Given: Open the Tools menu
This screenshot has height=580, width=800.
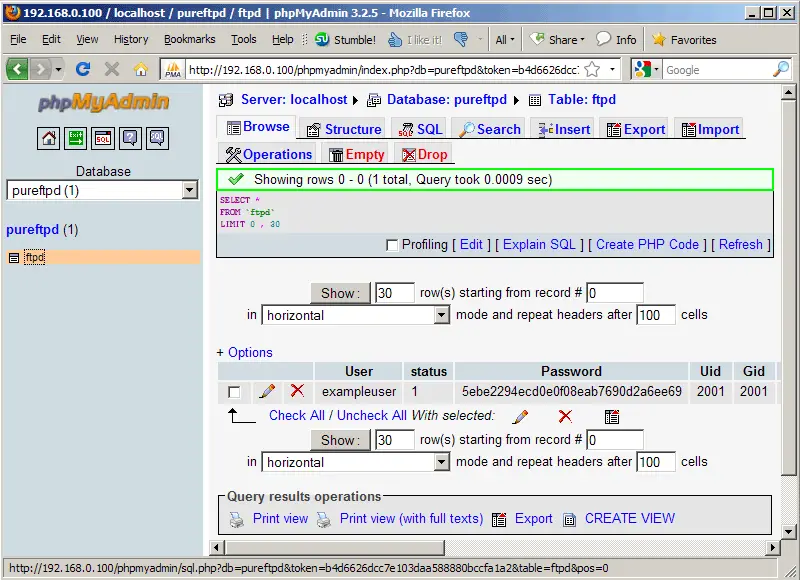Looking at the screenshot, I should tap(243, 39).
